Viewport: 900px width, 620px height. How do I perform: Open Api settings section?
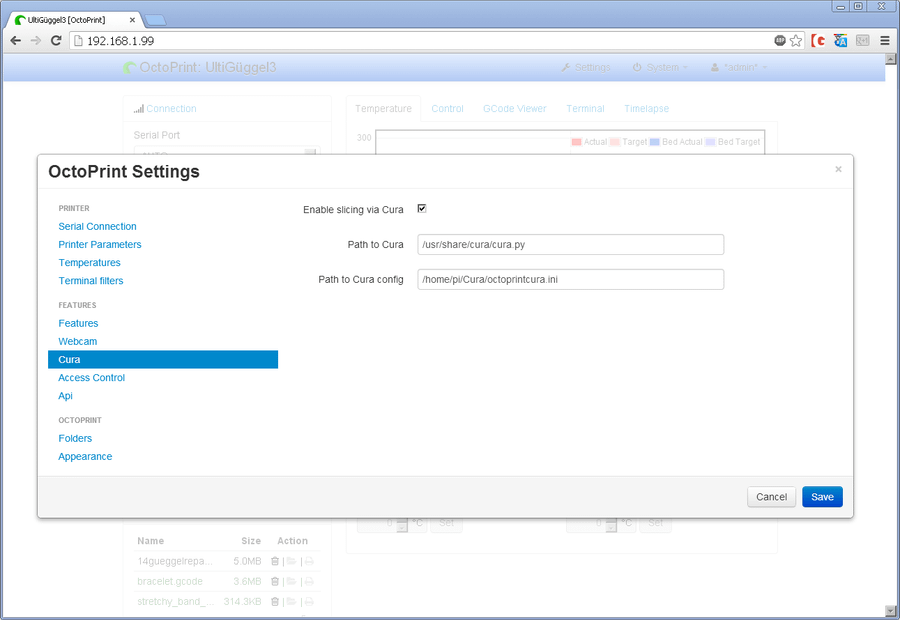[65, 396]
